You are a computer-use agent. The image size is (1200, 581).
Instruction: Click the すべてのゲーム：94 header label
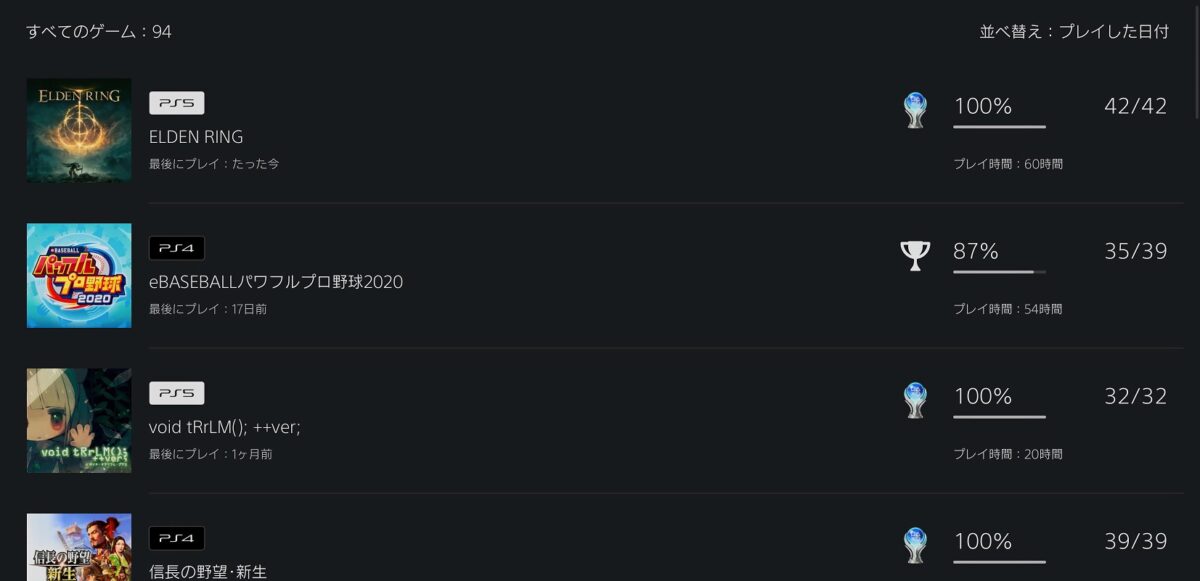point(99,32)
